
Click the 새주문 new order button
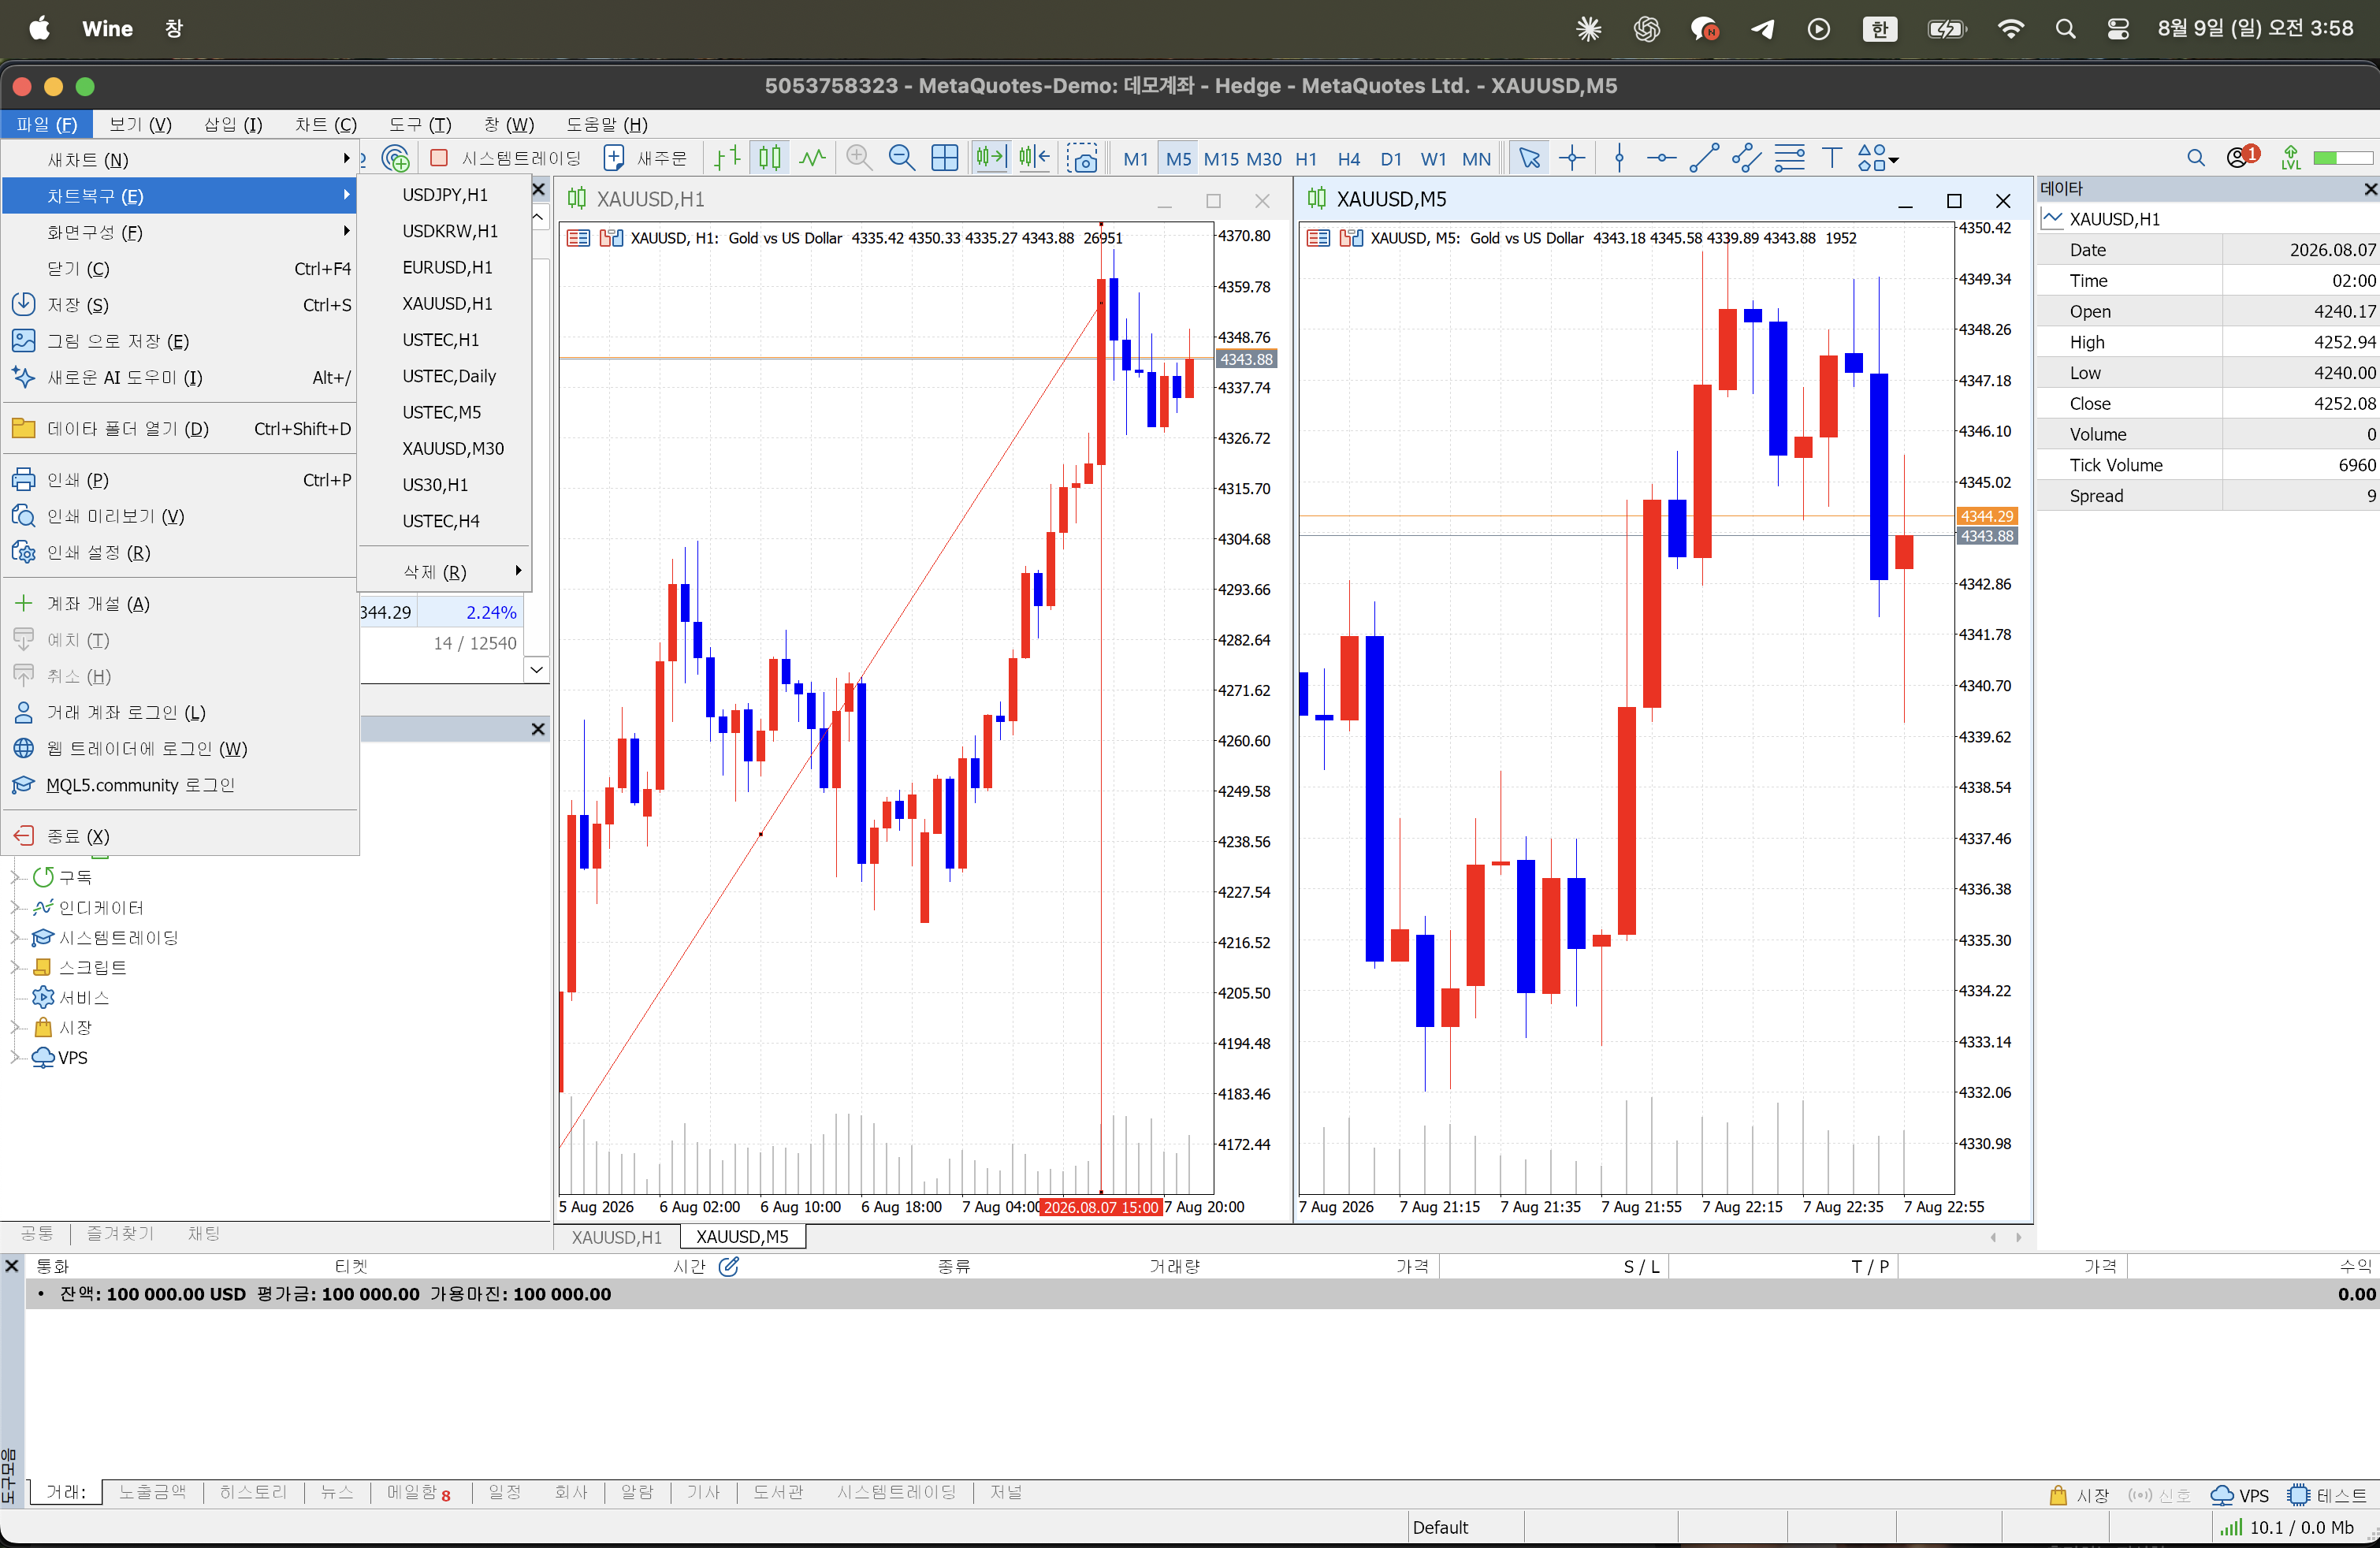click(x=646, y=158)
